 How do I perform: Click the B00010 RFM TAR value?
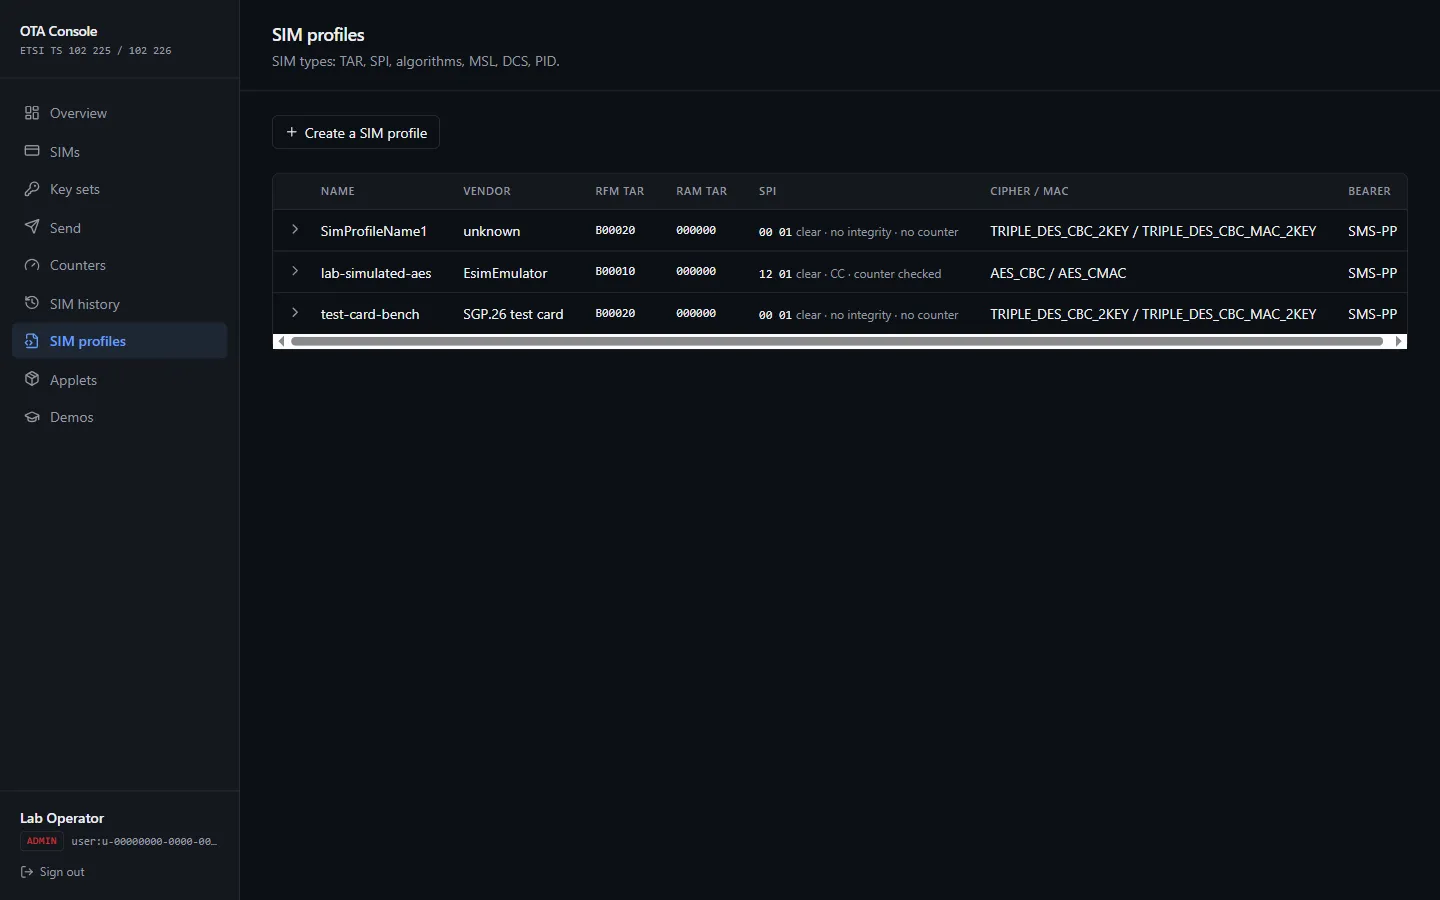(615, 272)
